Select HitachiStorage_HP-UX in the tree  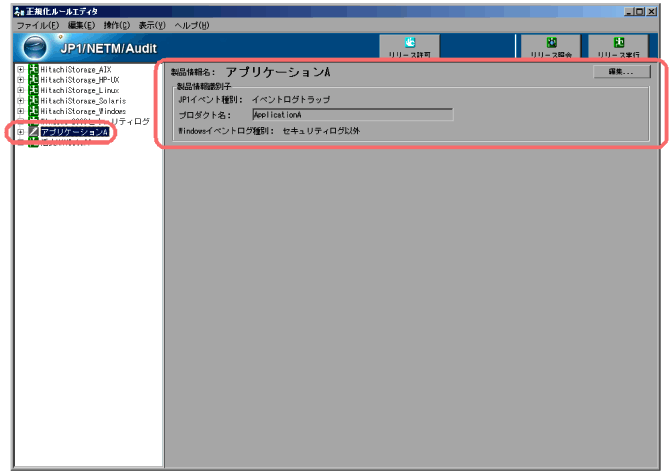click(x=80, y=80)
